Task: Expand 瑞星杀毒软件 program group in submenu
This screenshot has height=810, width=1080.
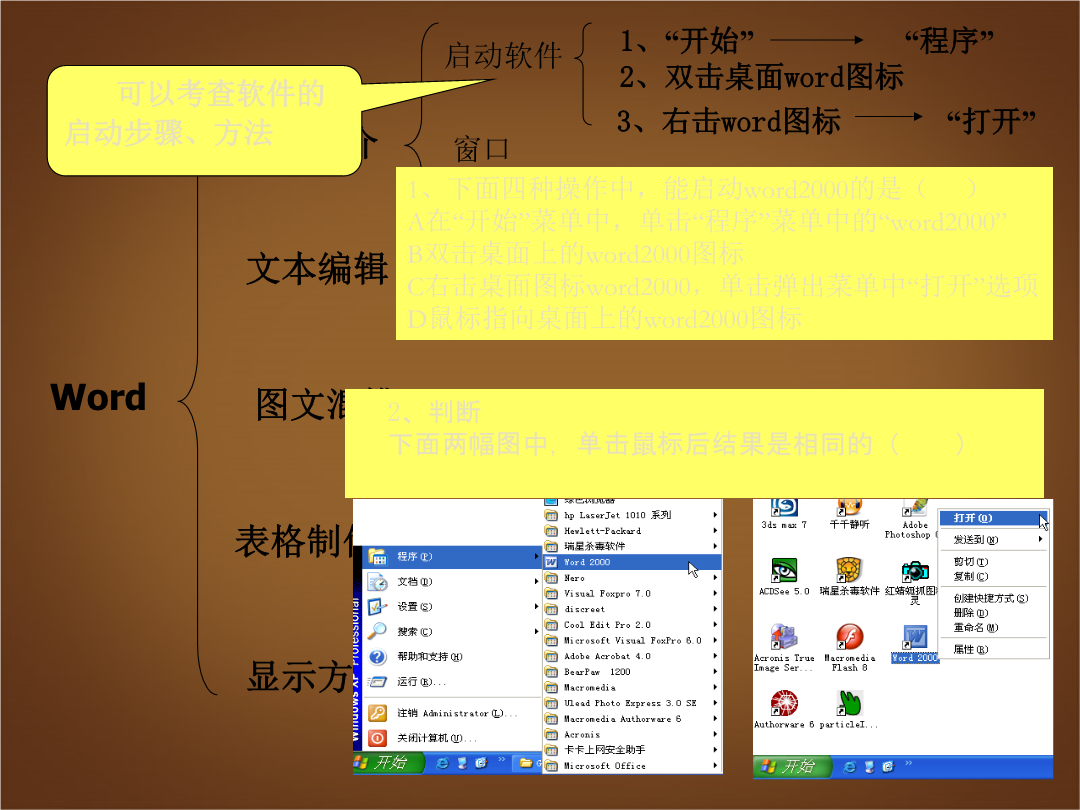Action: [x=632, y=546]
